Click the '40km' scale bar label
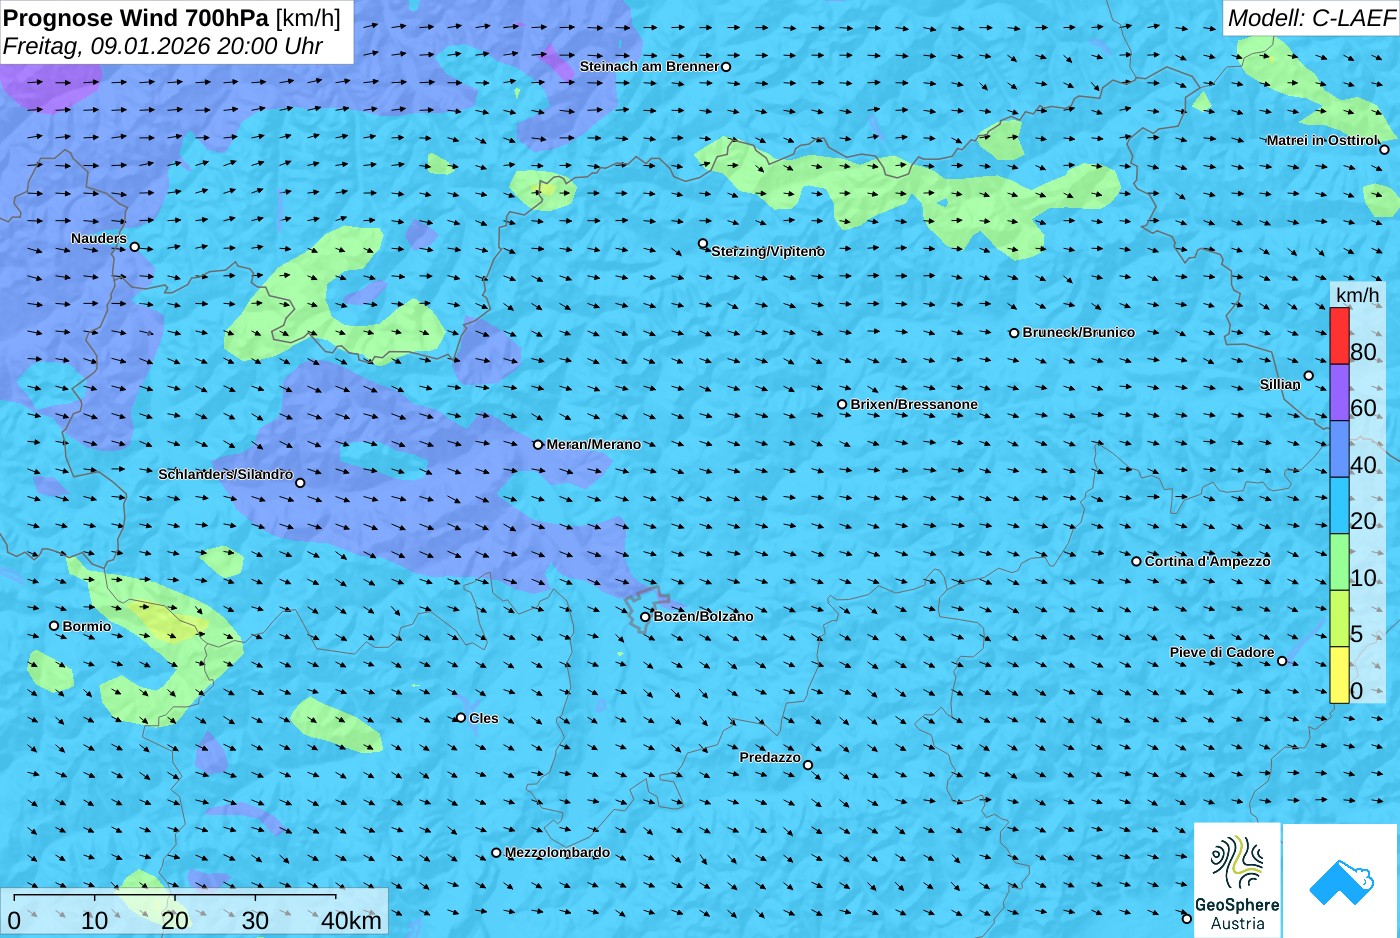 [x=351, y=920]
